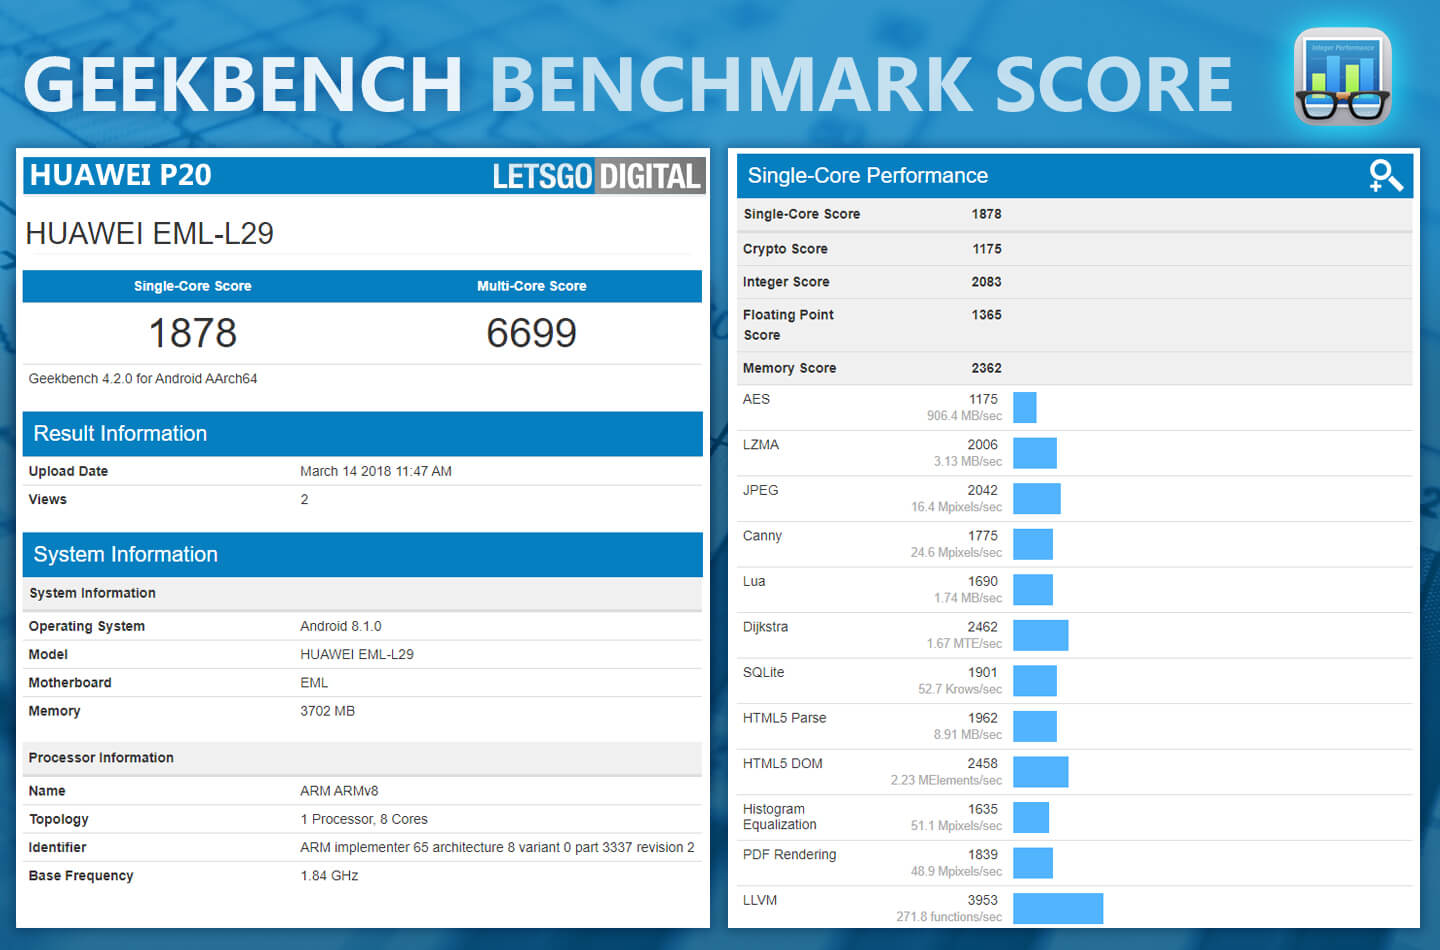The height and width of the screenshot is (950, 1440).
Task: Click the AES row label
Action: (757, 399)
